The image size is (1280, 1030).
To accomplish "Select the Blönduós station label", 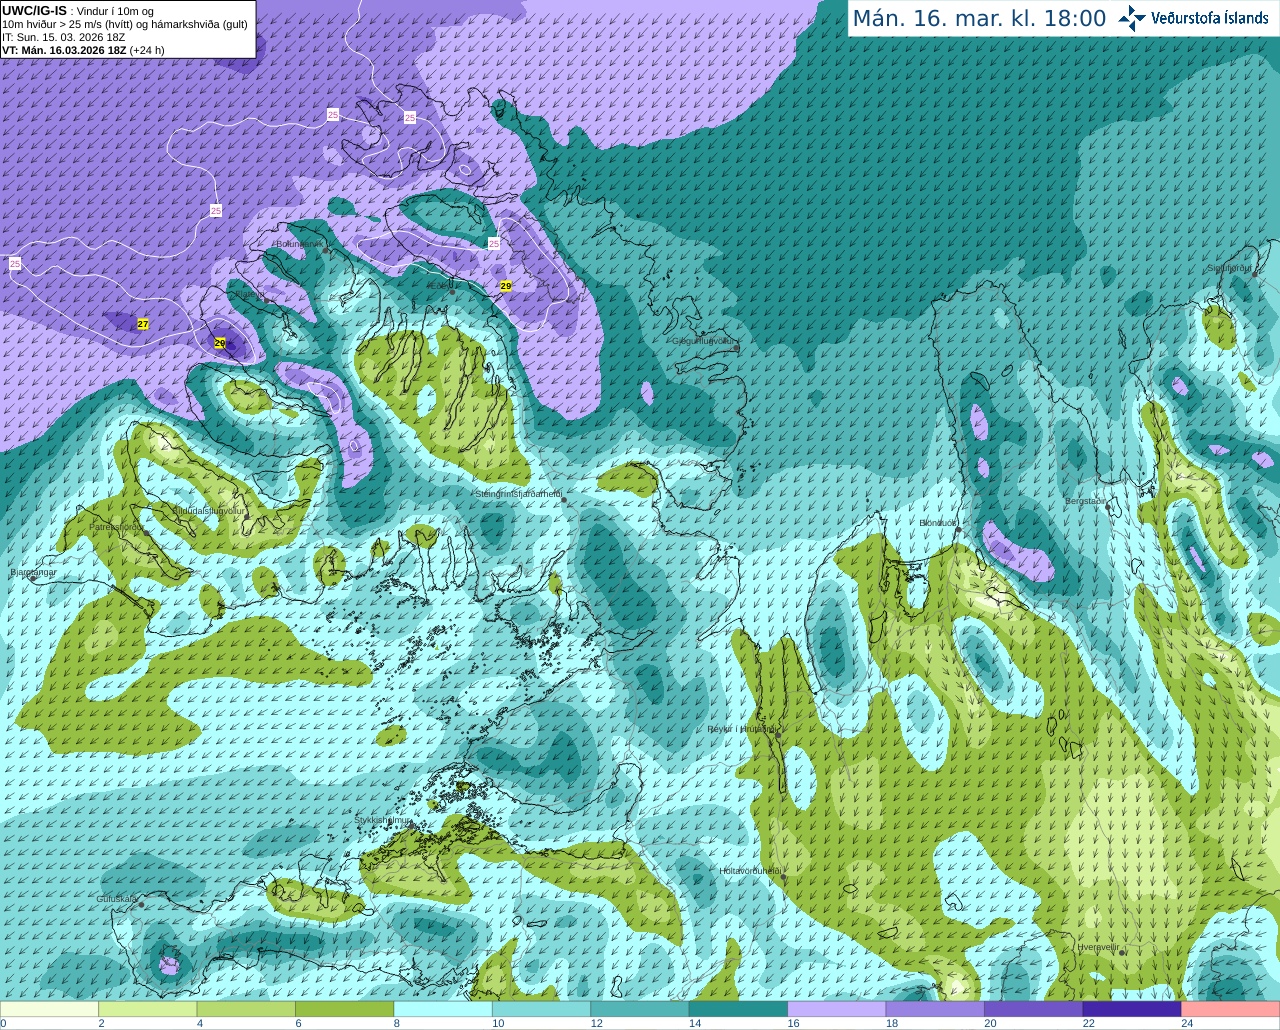I will pyautogui.click(x=939, y=523).
